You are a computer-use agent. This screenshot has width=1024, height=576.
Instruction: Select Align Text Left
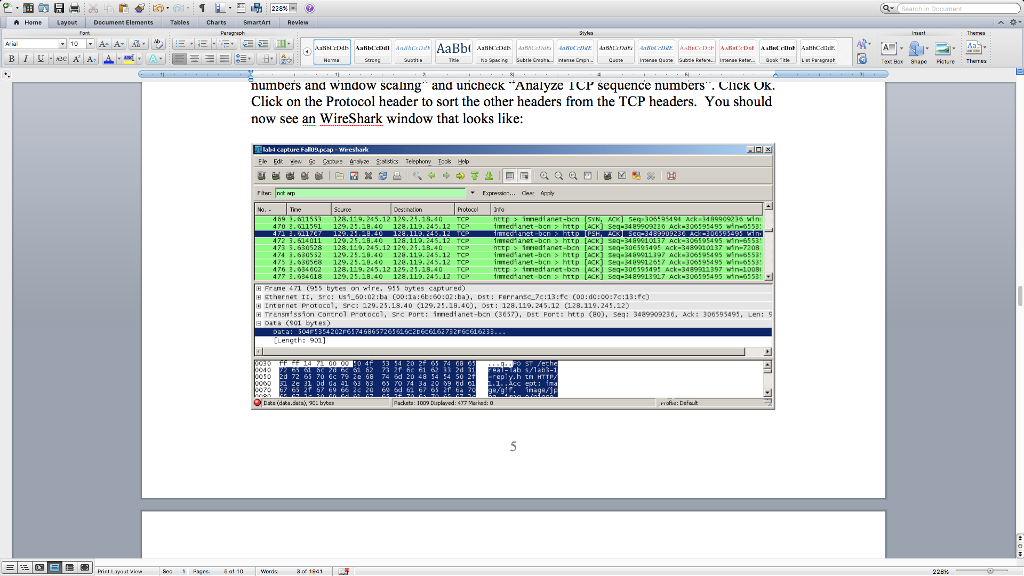[x=180, y=59]
